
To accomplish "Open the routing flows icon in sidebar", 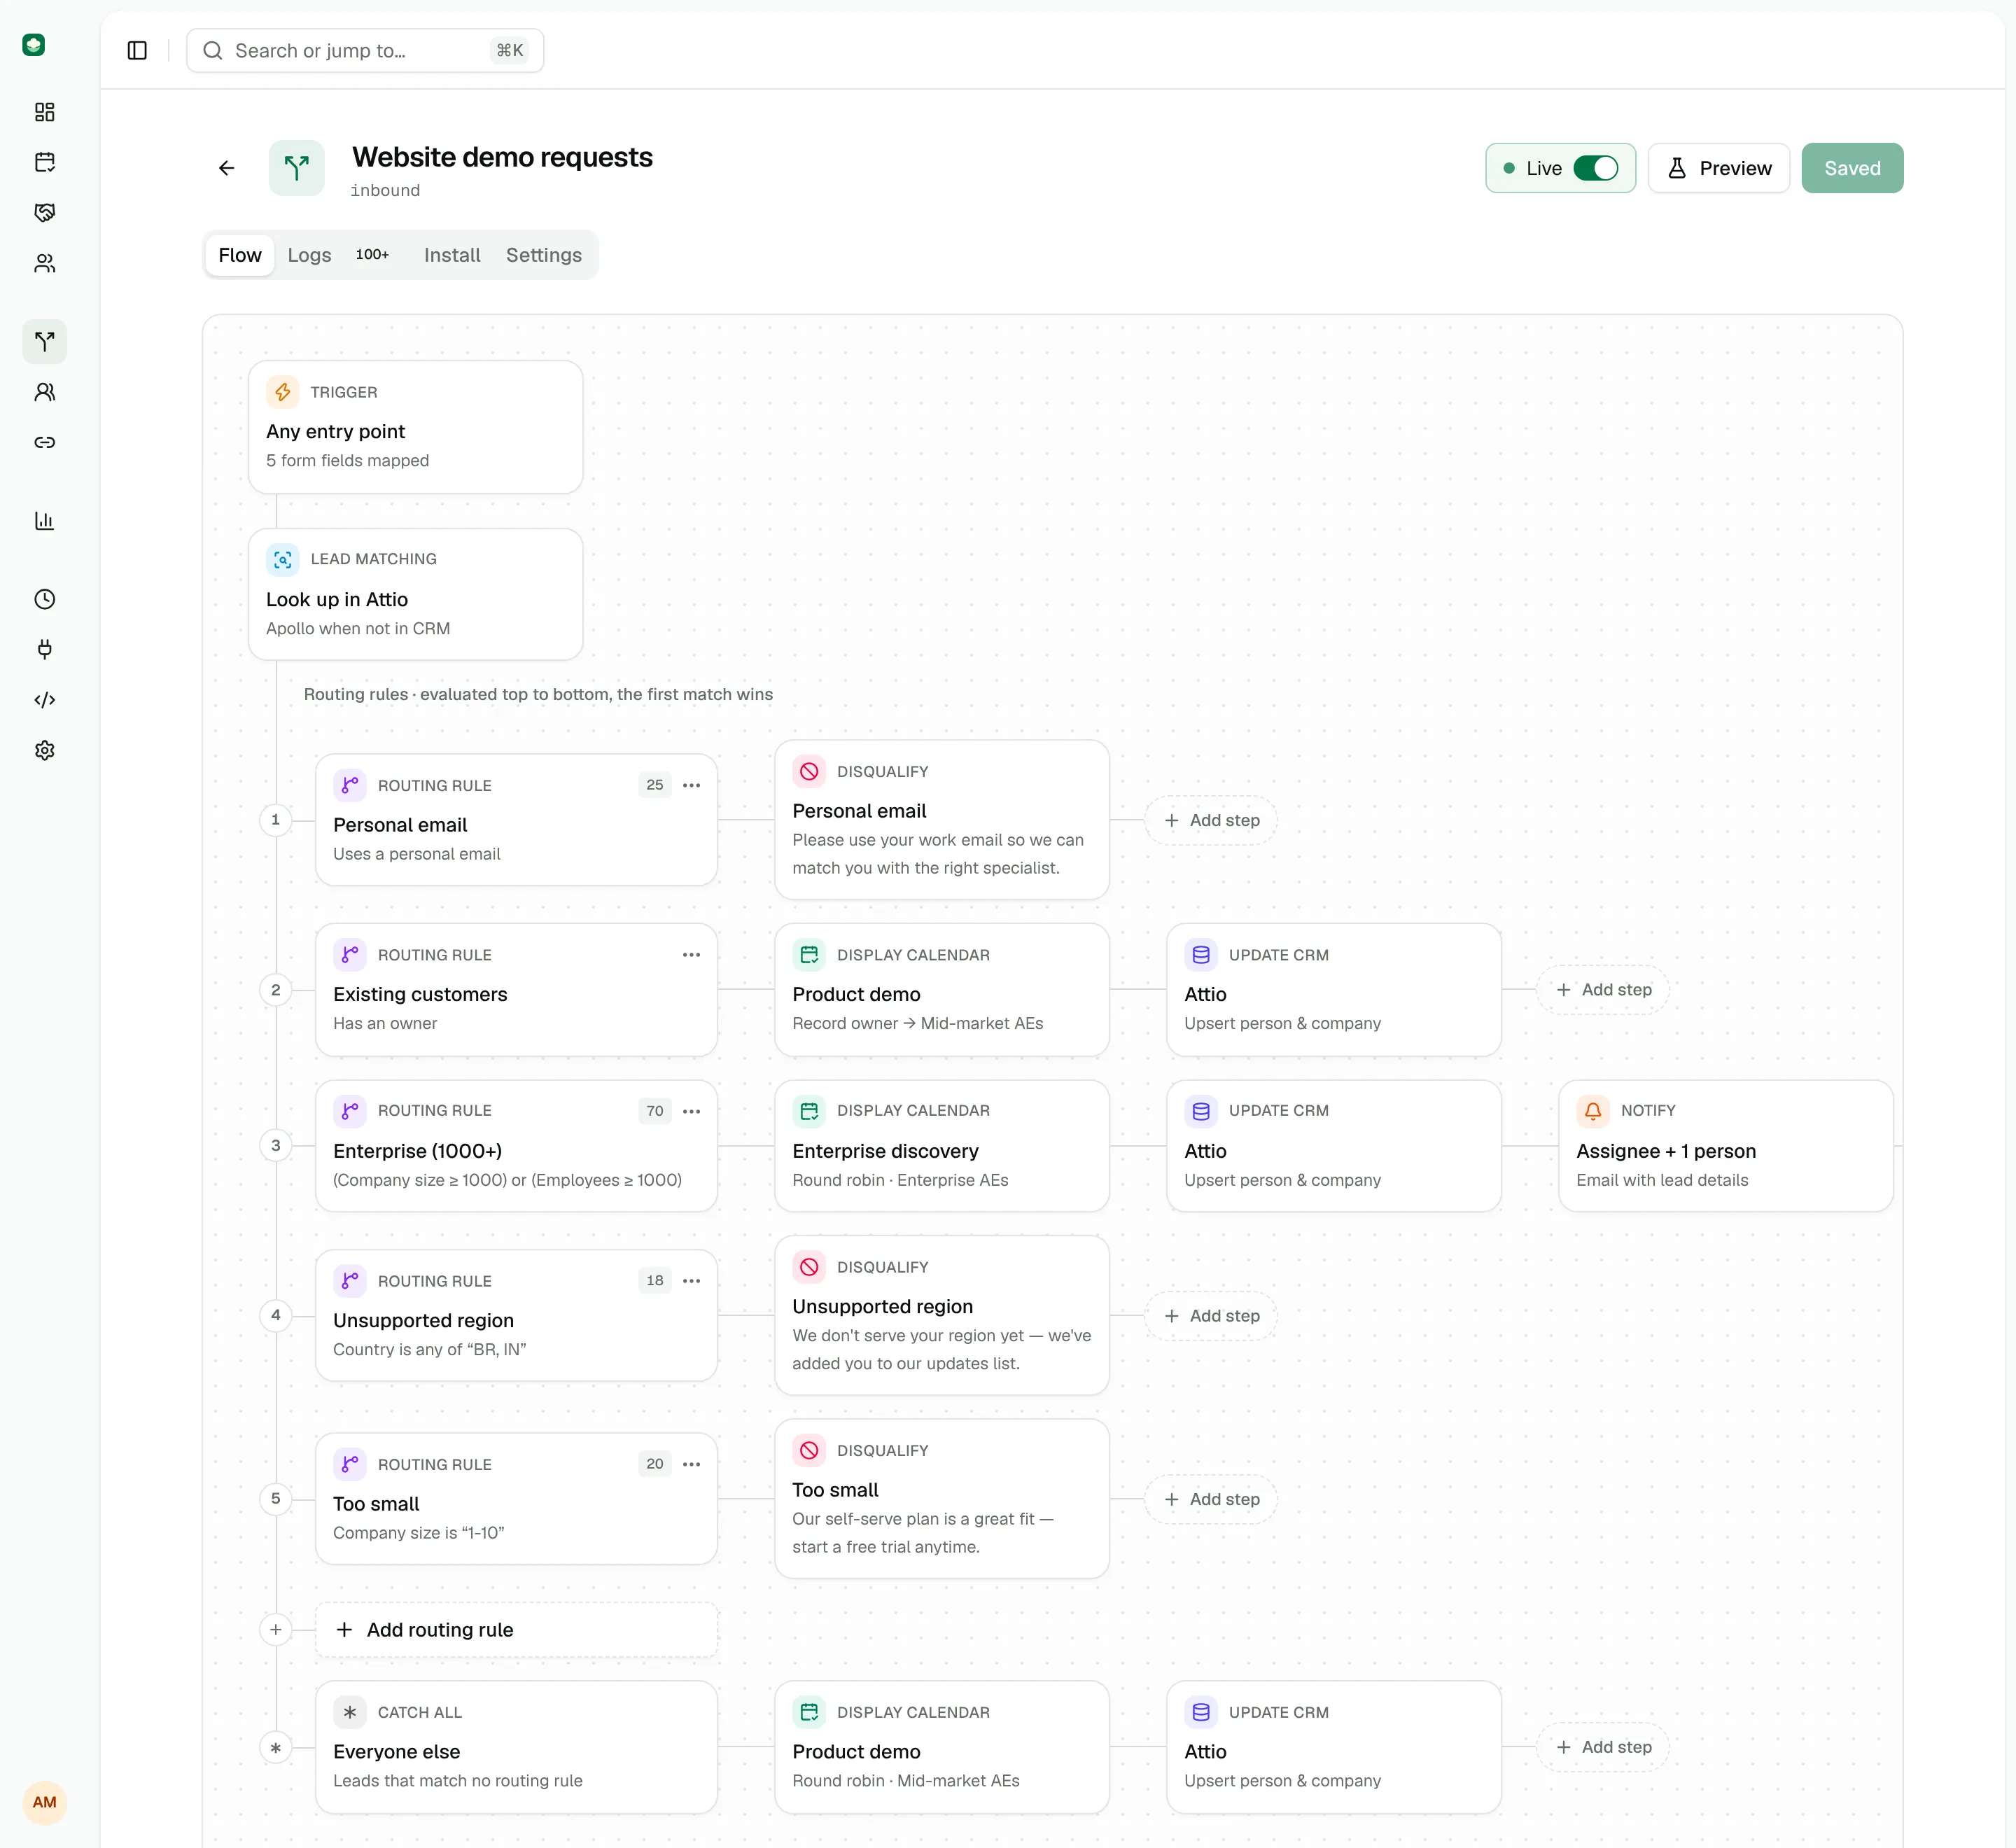I will [x=45, y=341].
